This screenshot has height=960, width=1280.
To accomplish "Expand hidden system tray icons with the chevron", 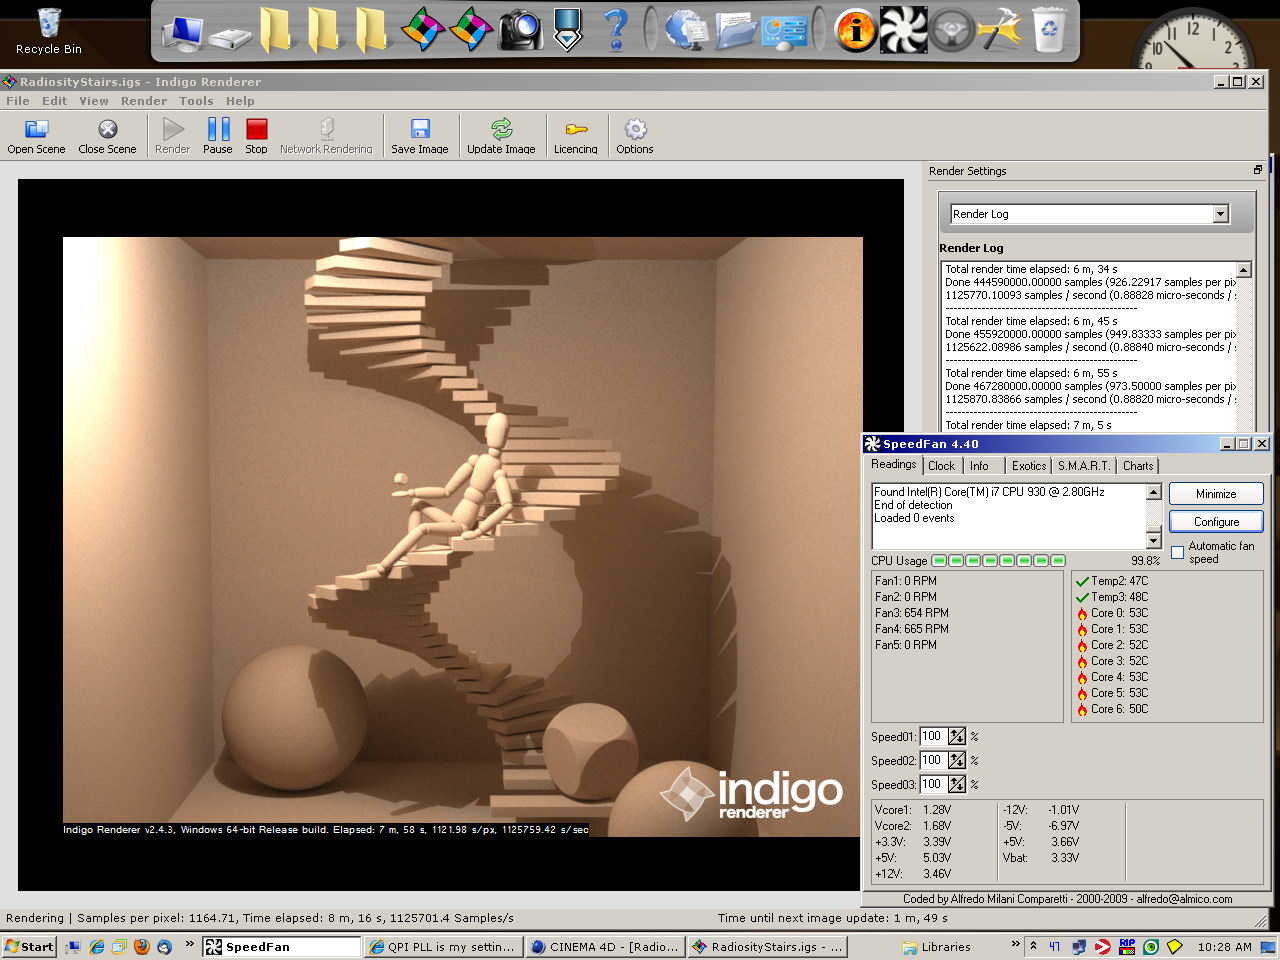I will tap(1033, 945).
